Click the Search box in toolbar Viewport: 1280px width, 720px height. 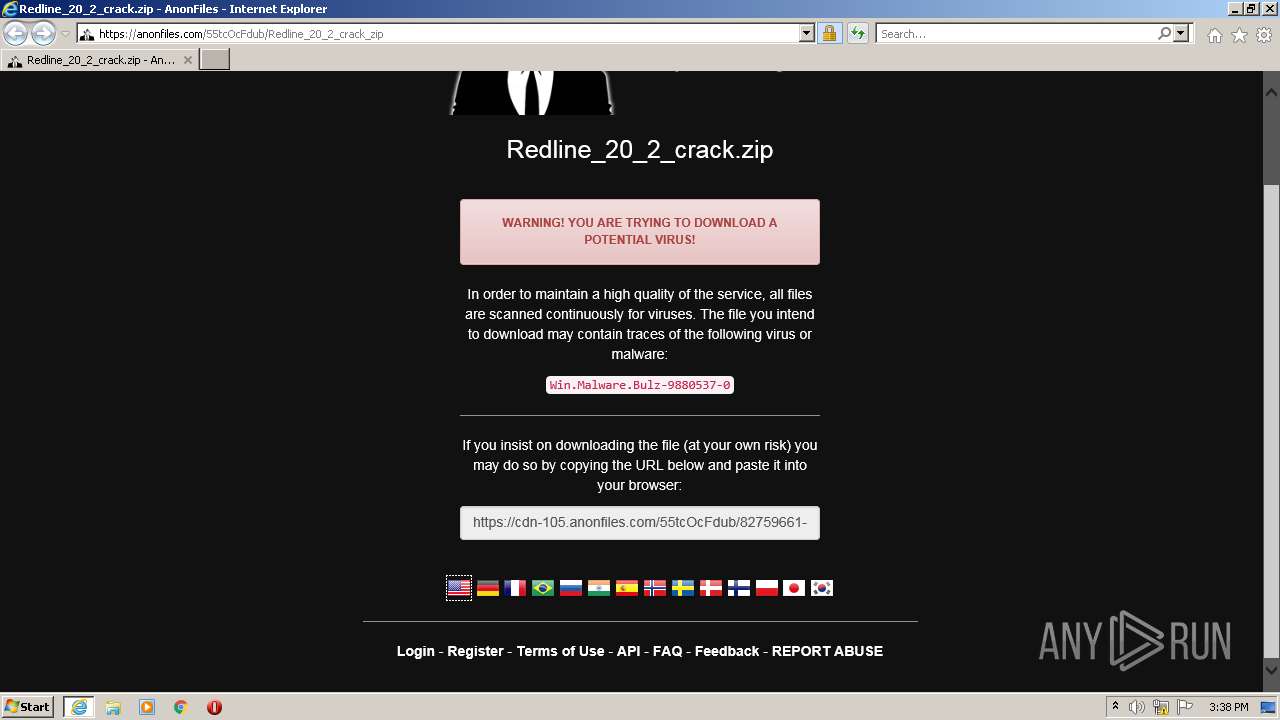pyautogui.click(x=1016, y=33)
